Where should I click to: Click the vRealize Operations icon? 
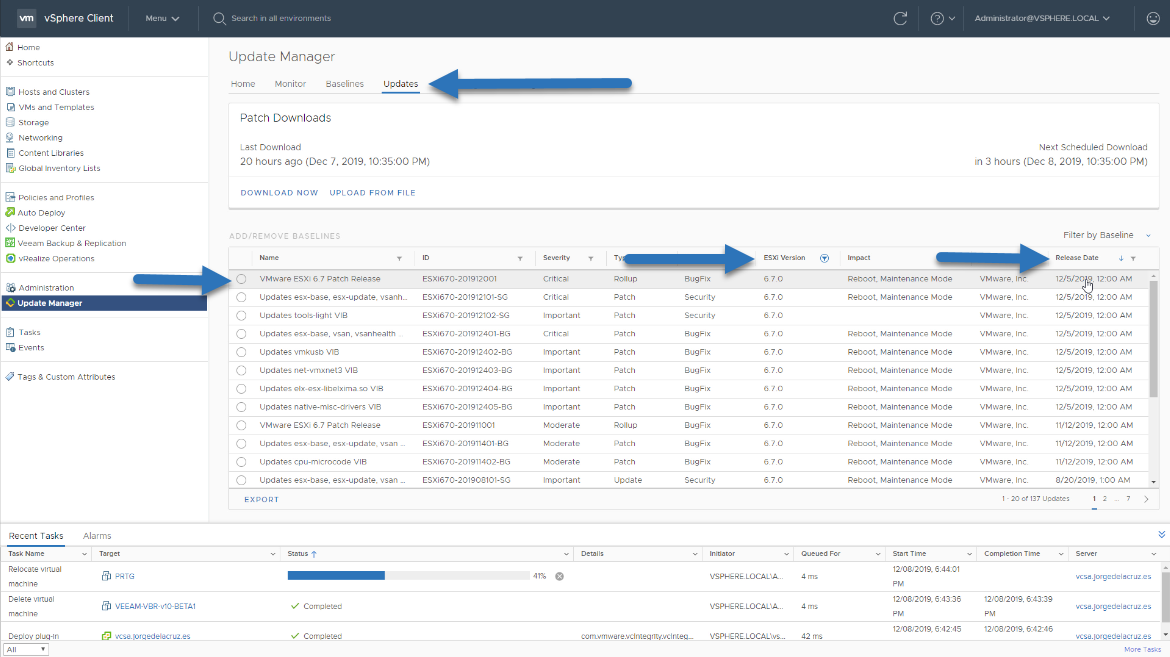10,258
